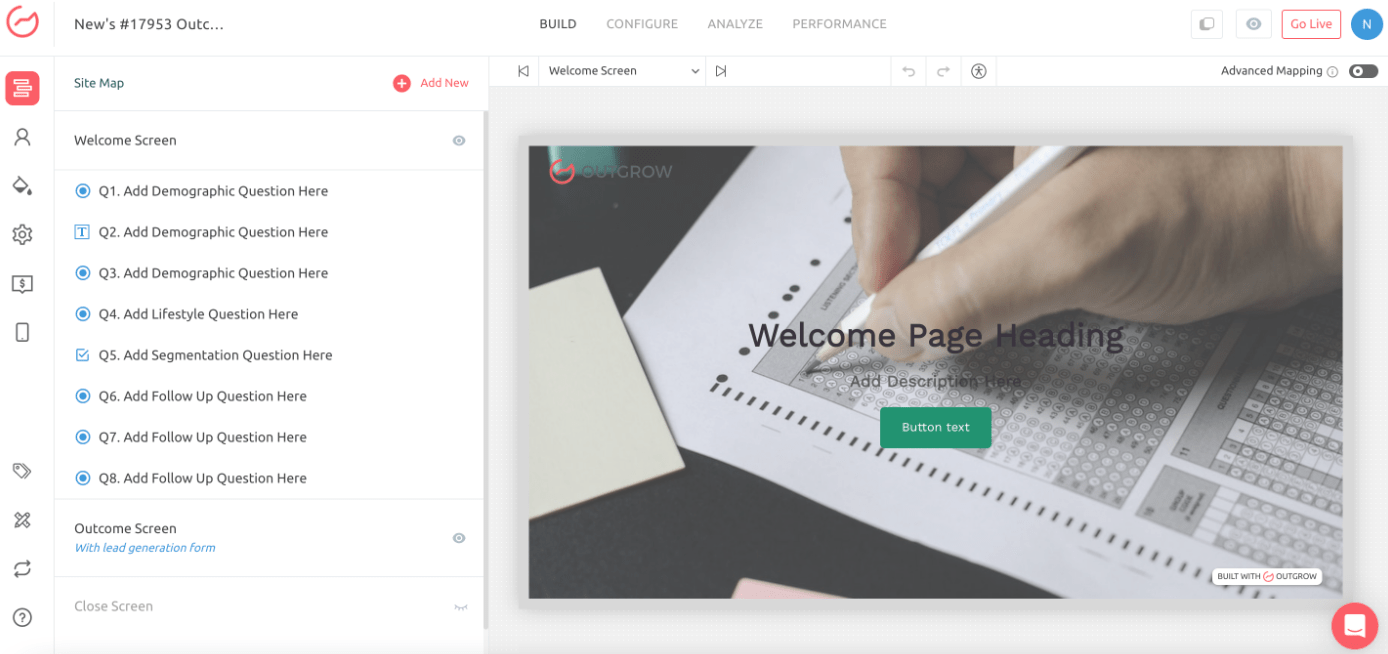
Task: Go to previous screen using arrow
Action: [x=523, y=71]
